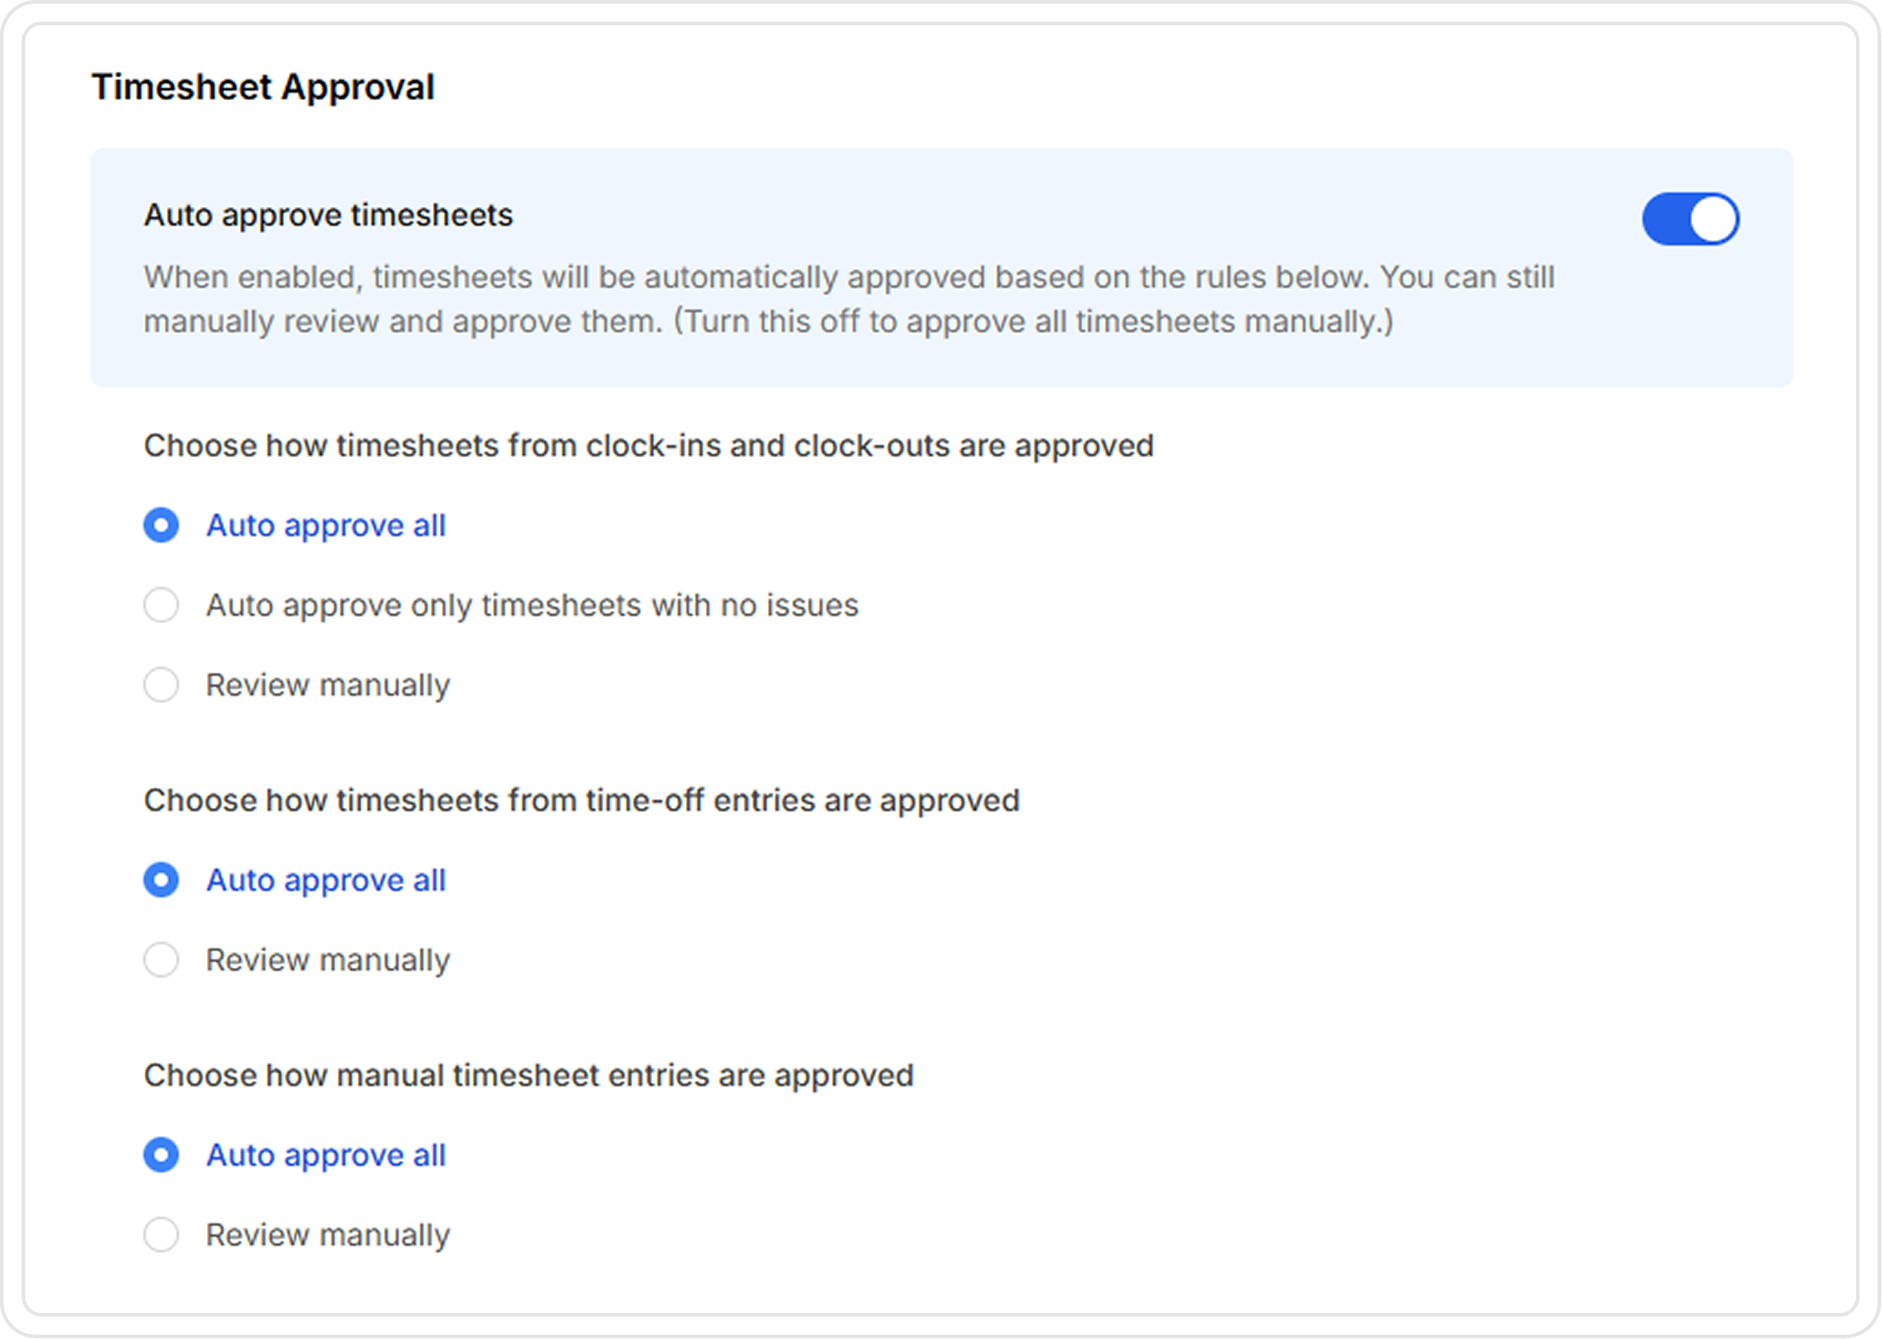Toggle the Auto approve timesheets switch

1690,219
